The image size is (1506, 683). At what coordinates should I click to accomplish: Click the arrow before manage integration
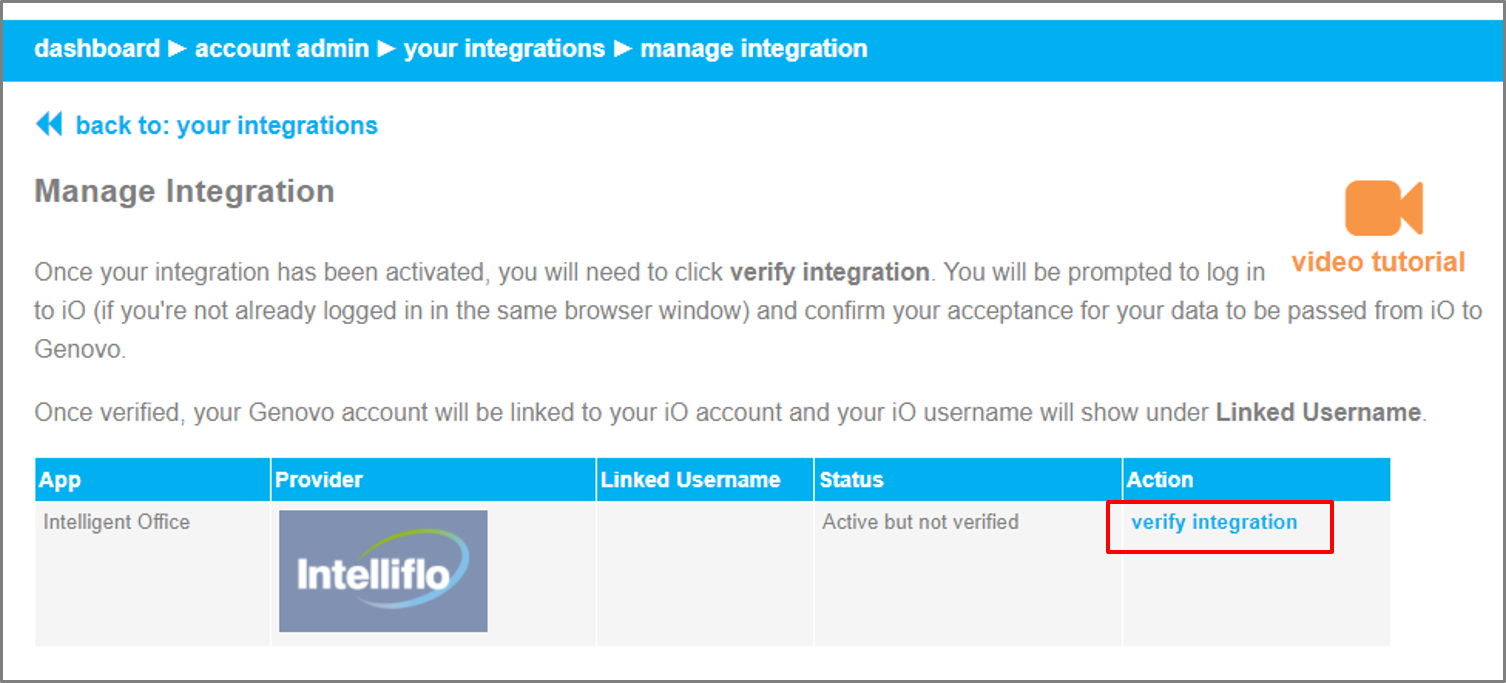coord(625,48)
